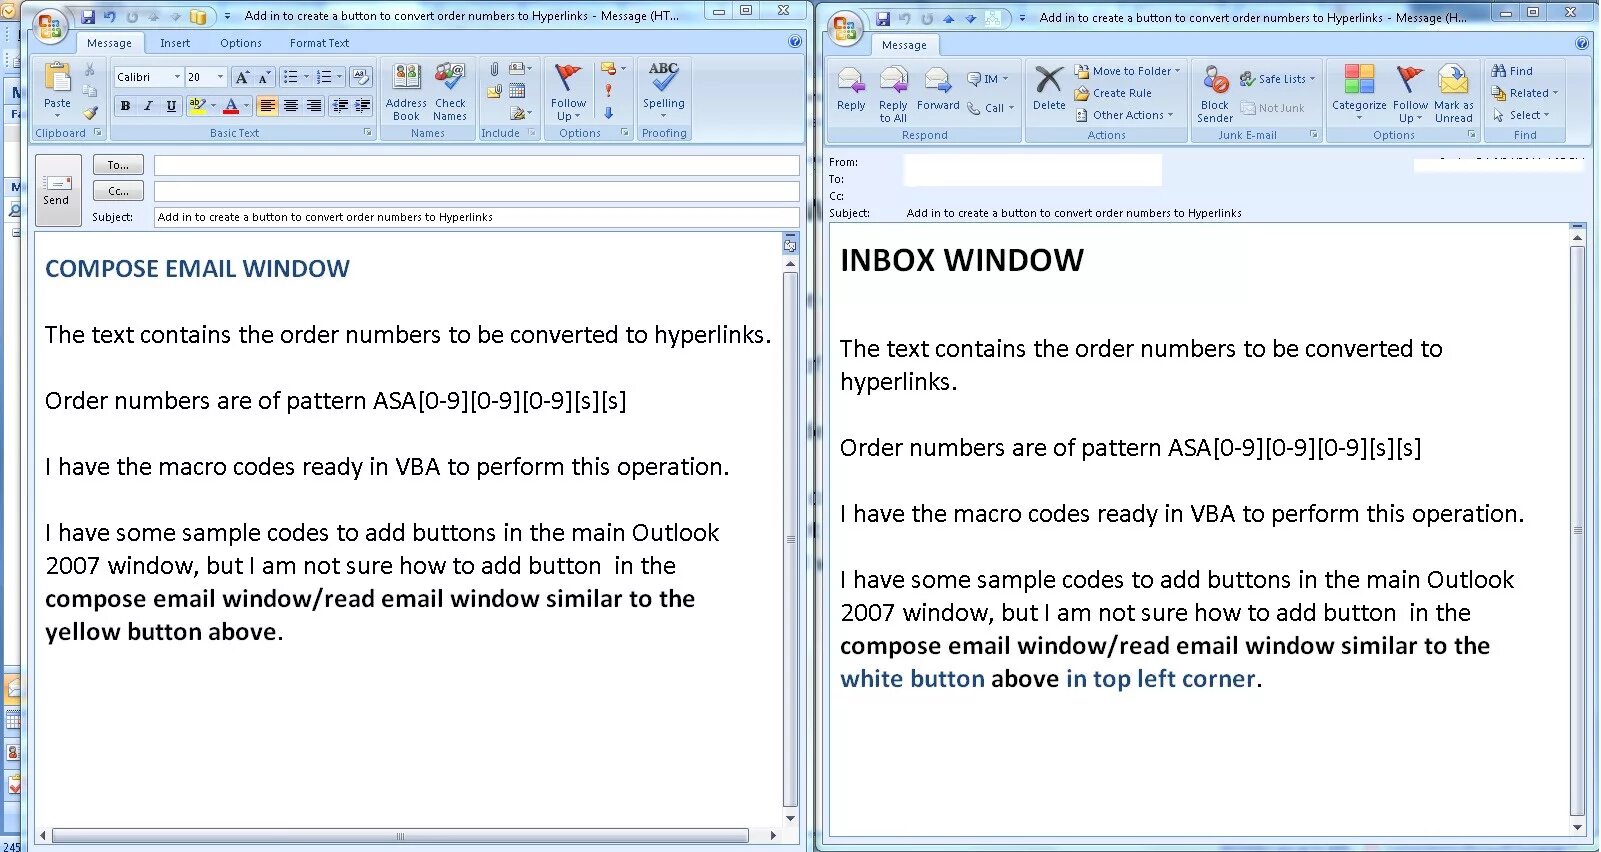Select Message tab in inbox window

[904, 45]
